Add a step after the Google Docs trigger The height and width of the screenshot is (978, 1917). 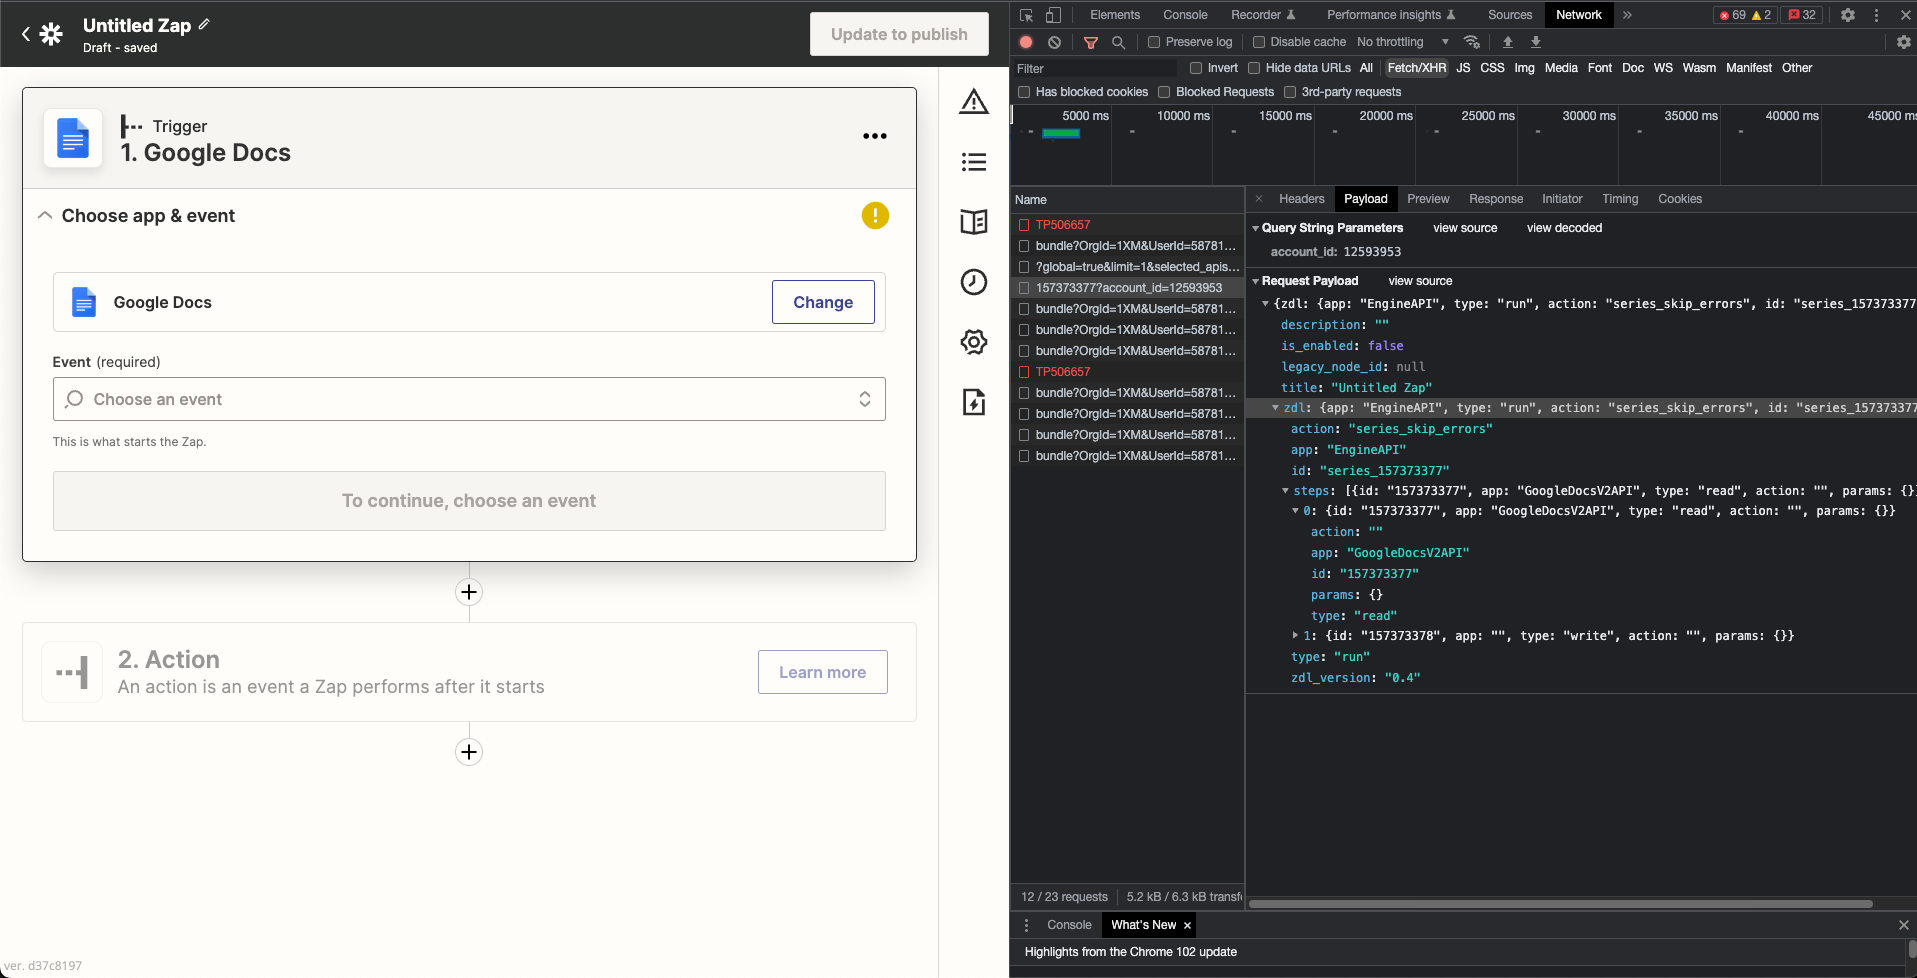pyautogui.click(x=469, y=592)
